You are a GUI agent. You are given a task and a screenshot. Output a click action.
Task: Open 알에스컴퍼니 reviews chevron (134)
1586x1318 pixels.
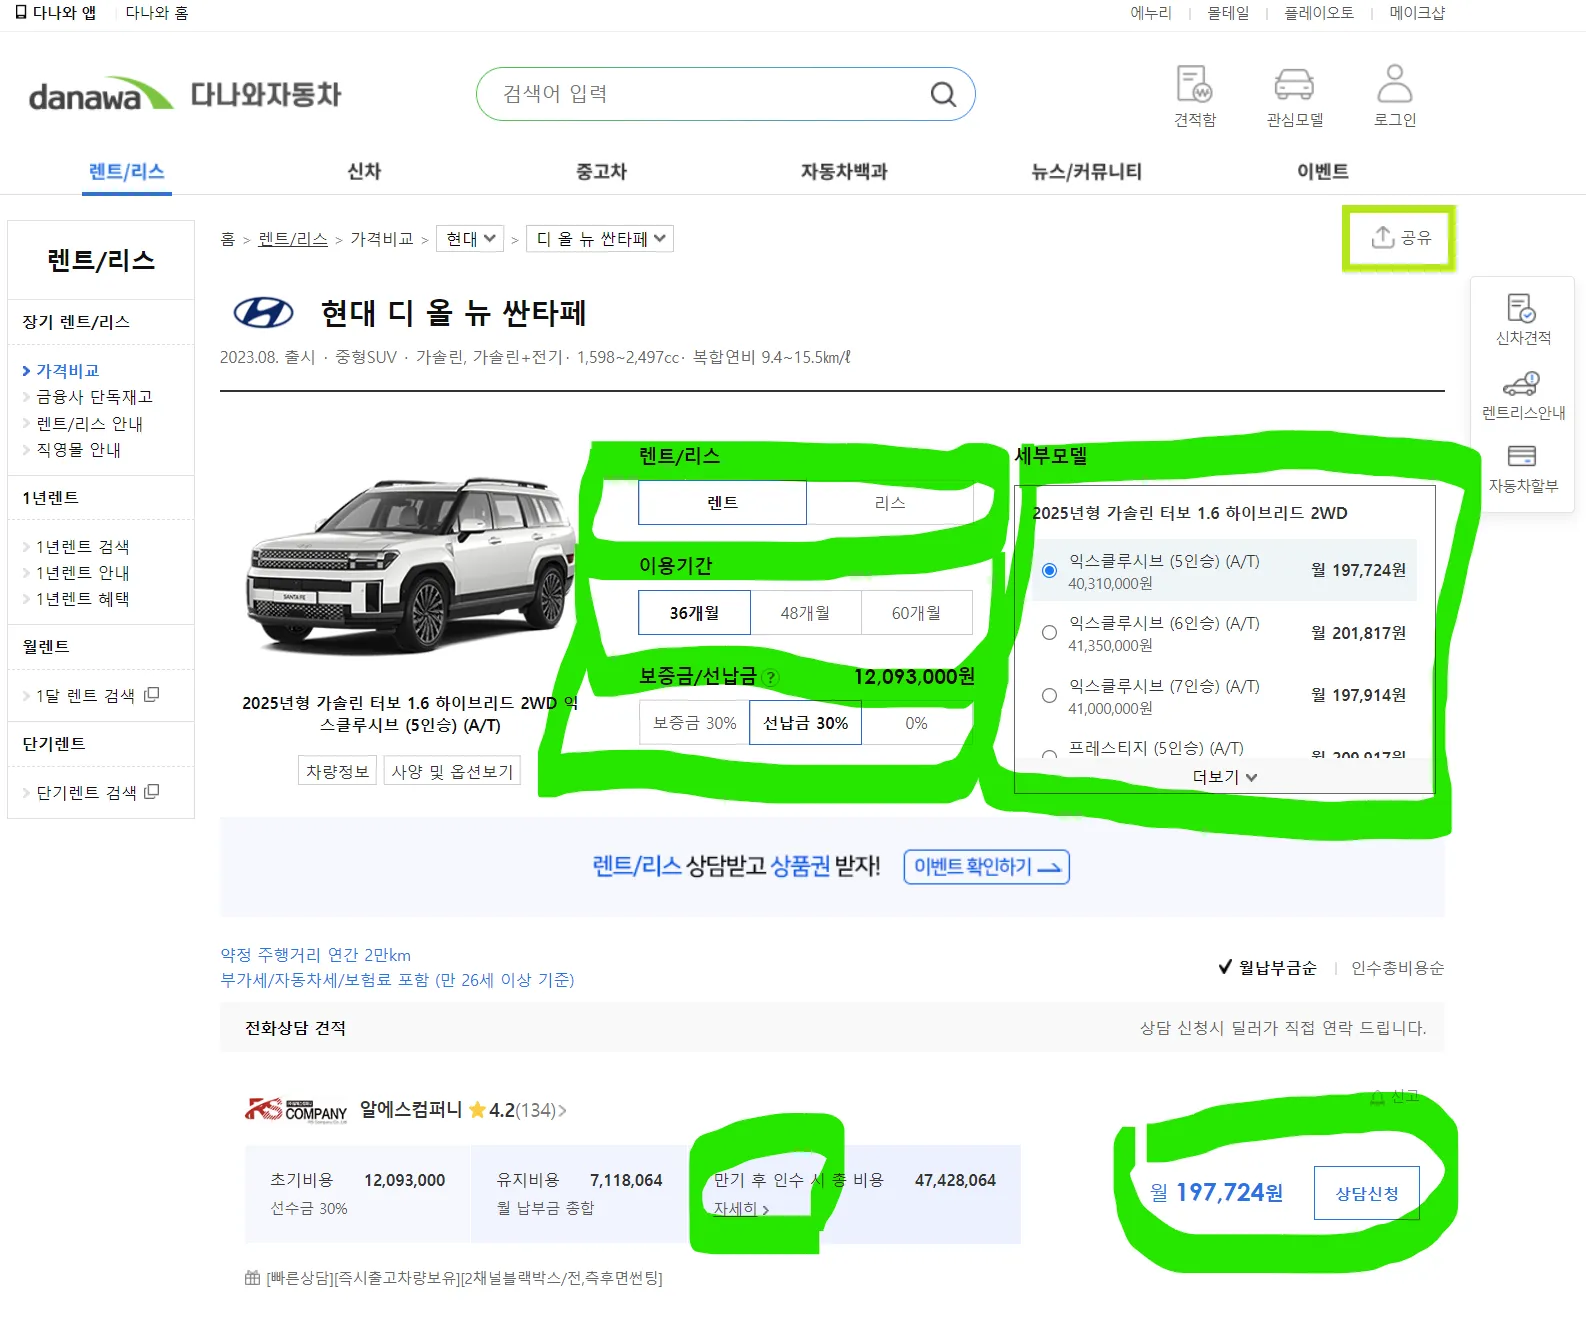(562, 1110)
